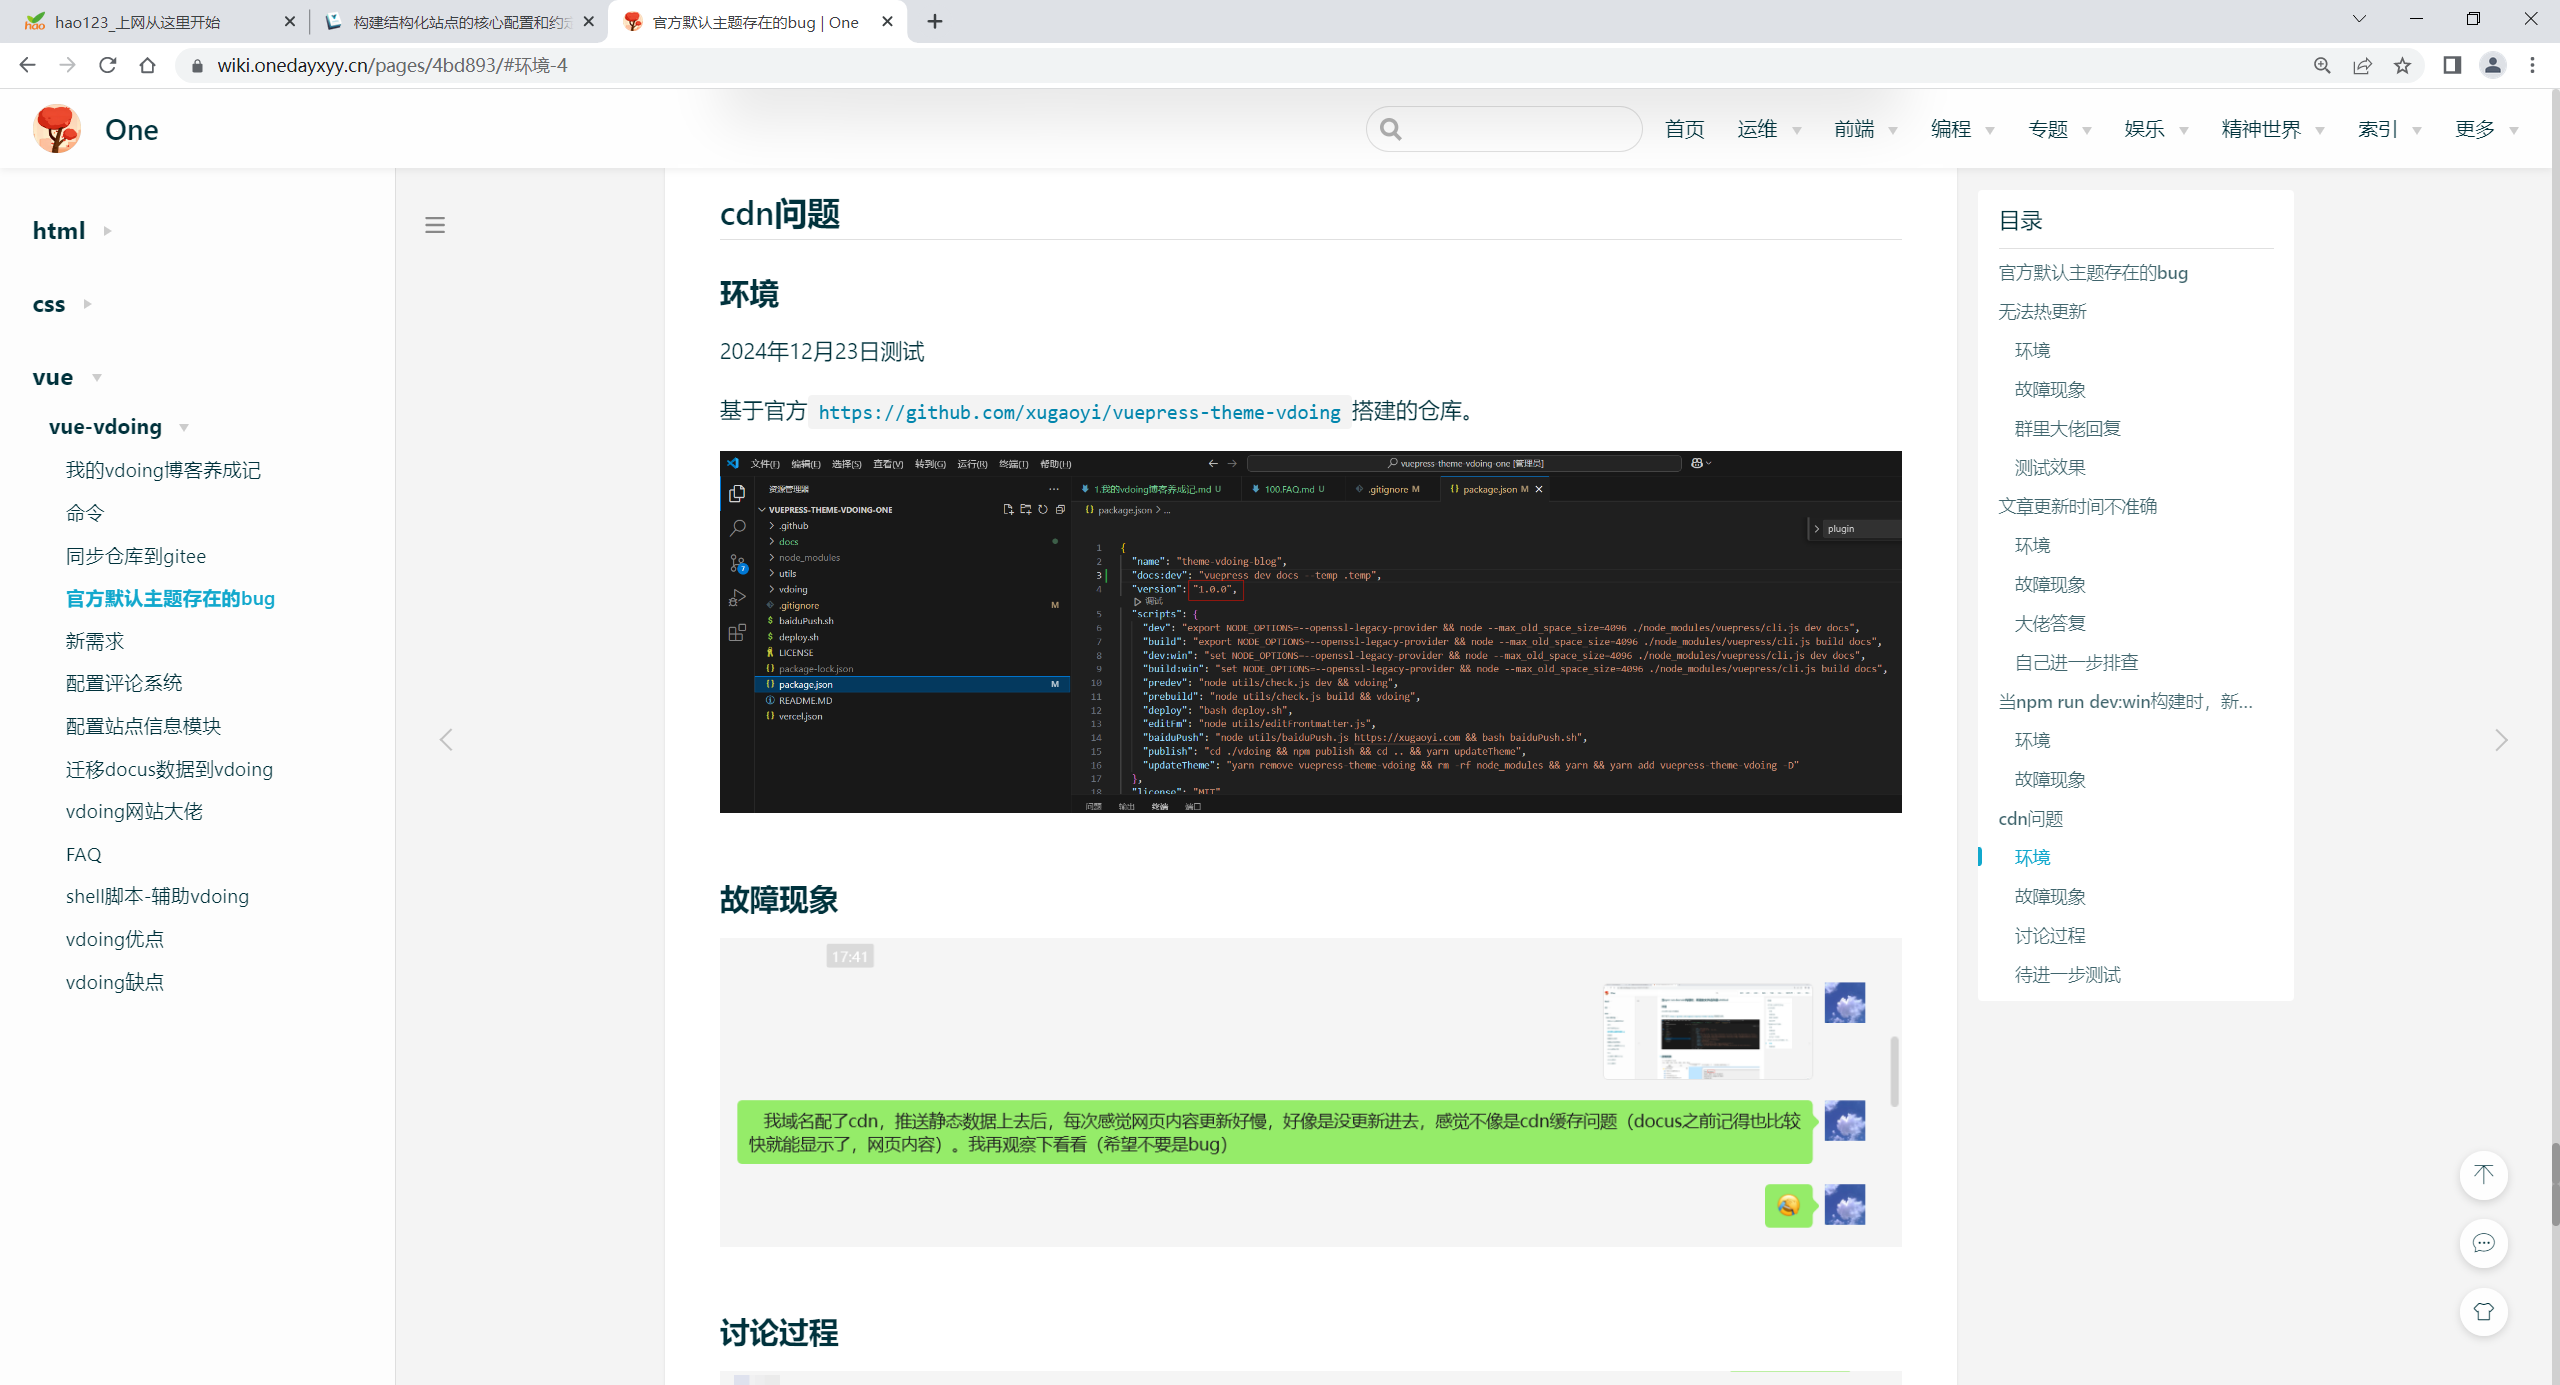Open the browser home page icon
Screen dimensions: 2560x1385
tap(147, 65)
